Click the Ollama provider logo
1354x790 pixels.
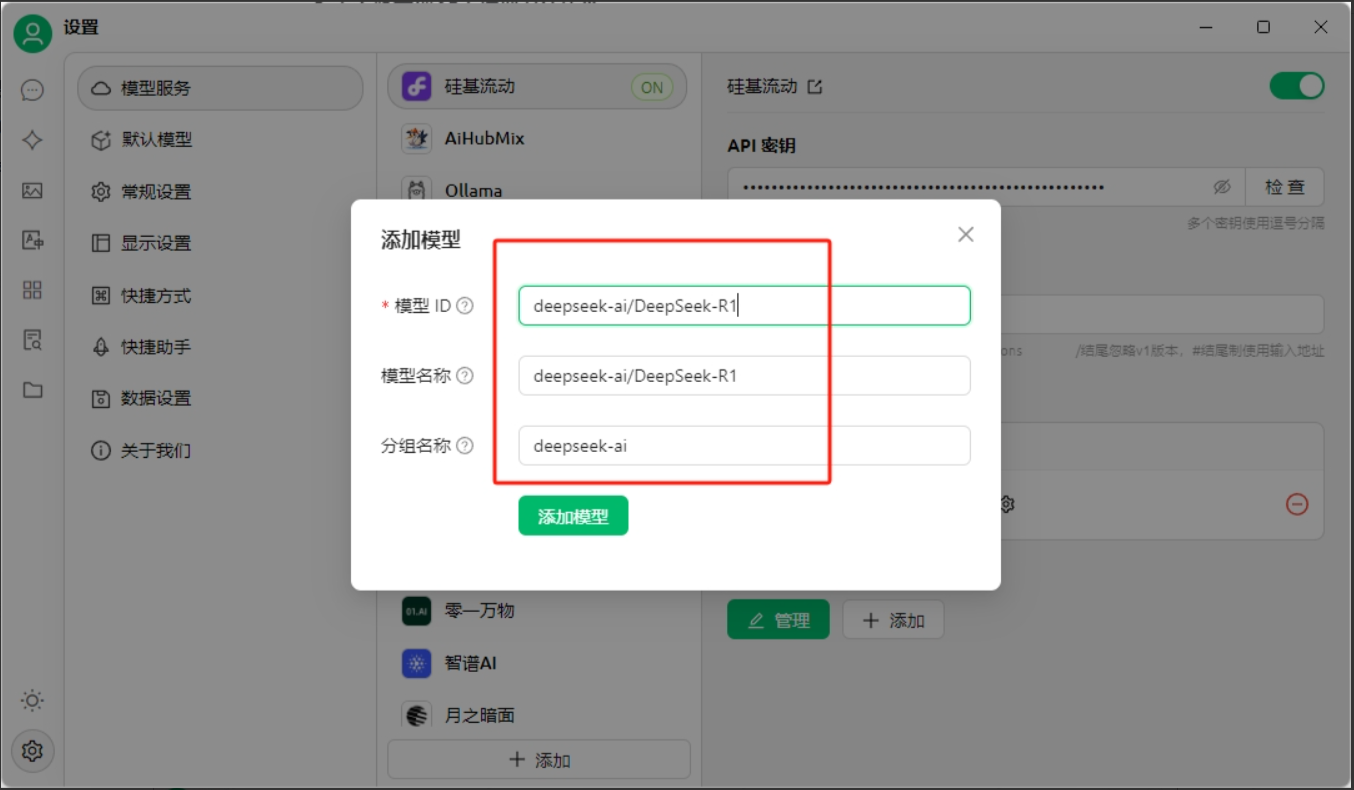pos(416,190)
